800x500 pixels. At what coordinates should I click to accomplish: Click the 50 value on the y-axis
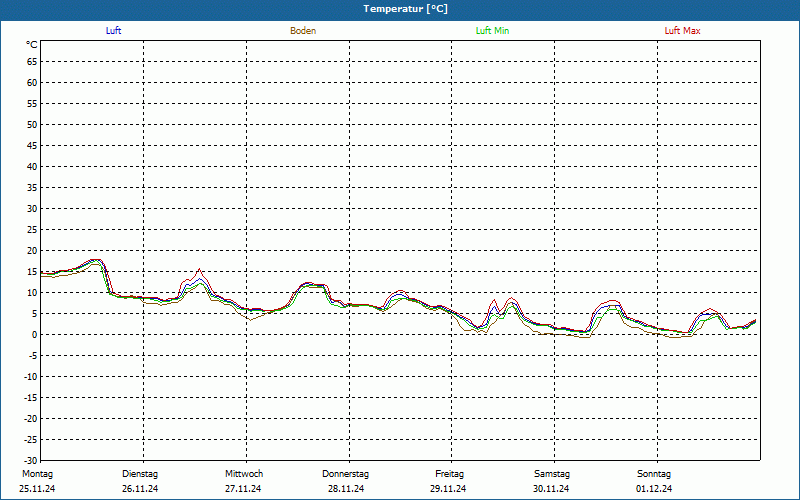32,124
